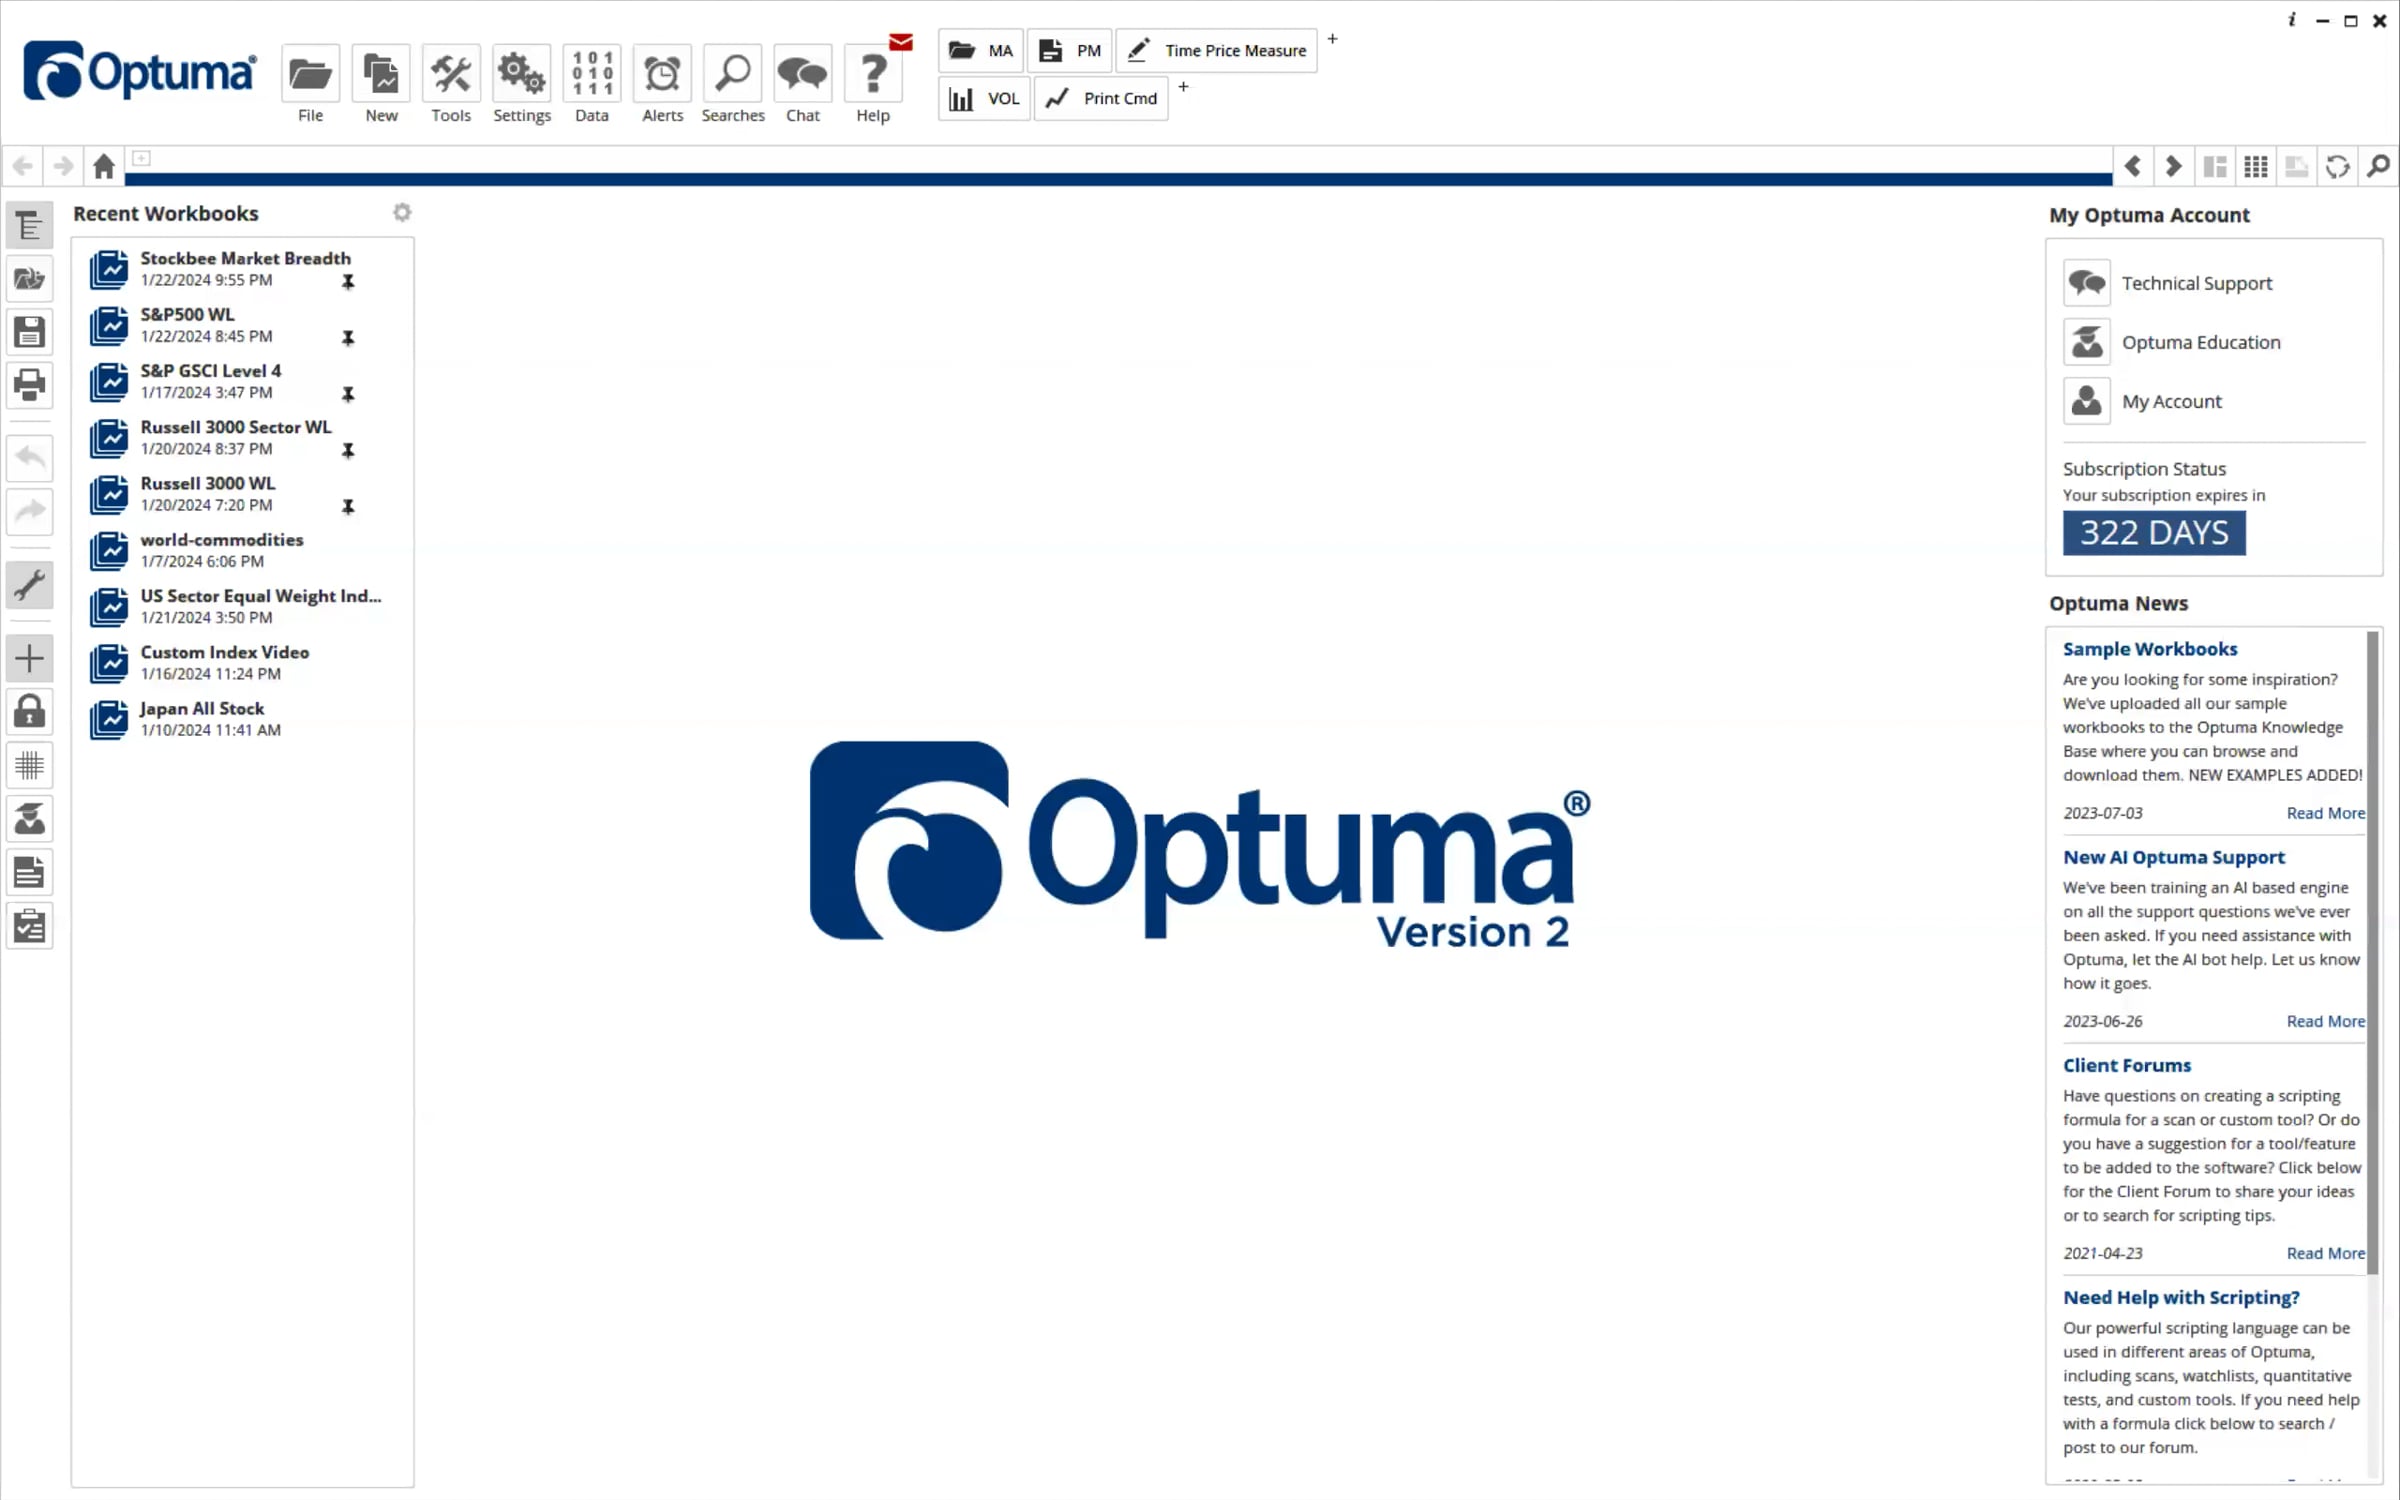The width and height of the screenshot is (2400, 1500).
Task: Click the graduate education icon in left sidebar
Action: click(x=29, y=819)
